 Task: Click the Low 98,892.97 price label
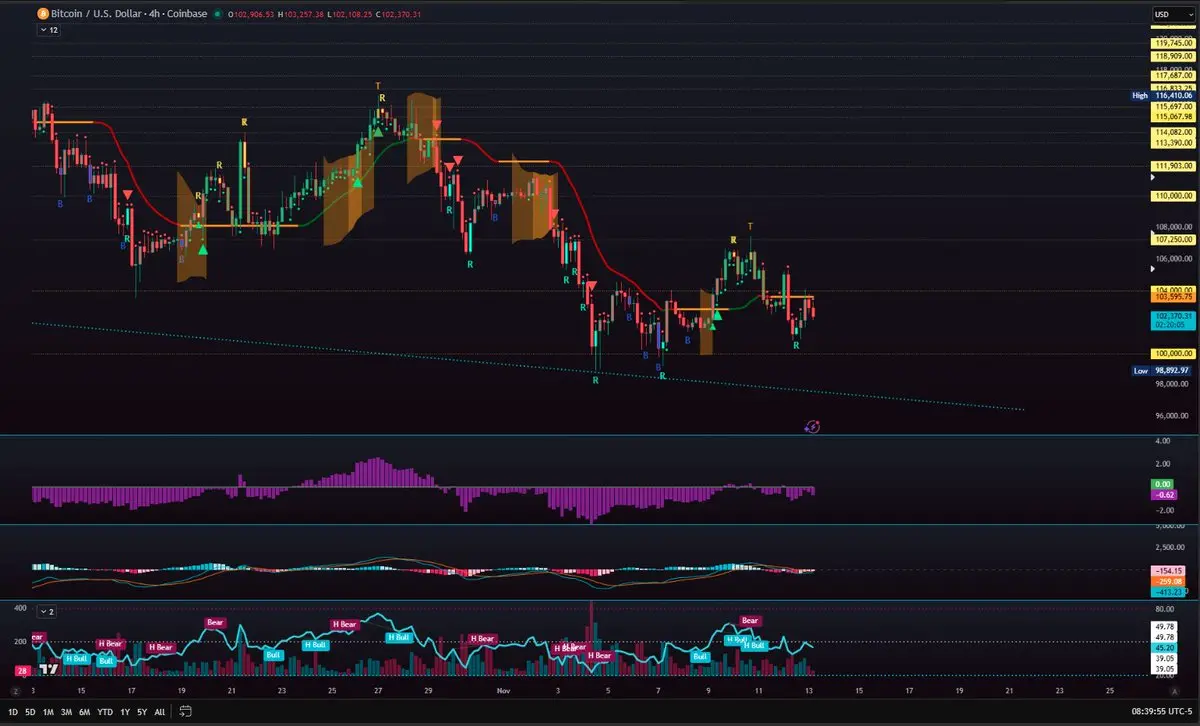(1162, 370)
